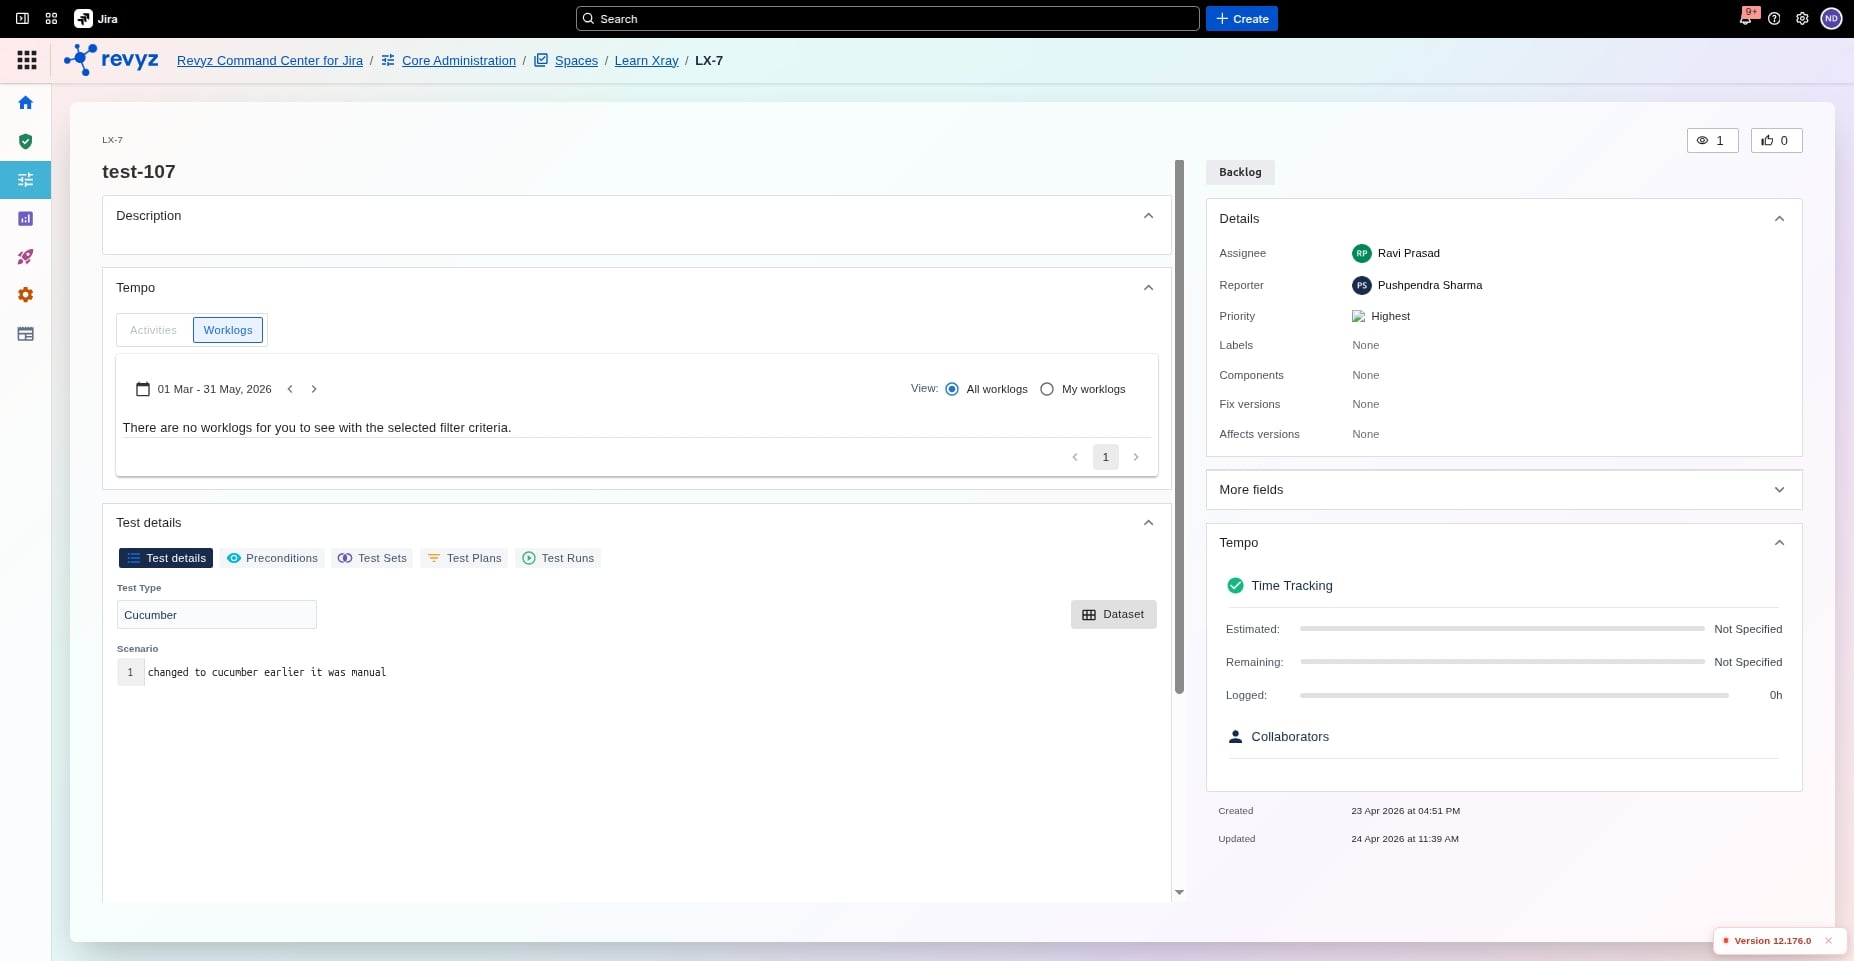Click the vertical scrollbar of issue content
Screen dimensions: 1854x961
pos(1179,427)
